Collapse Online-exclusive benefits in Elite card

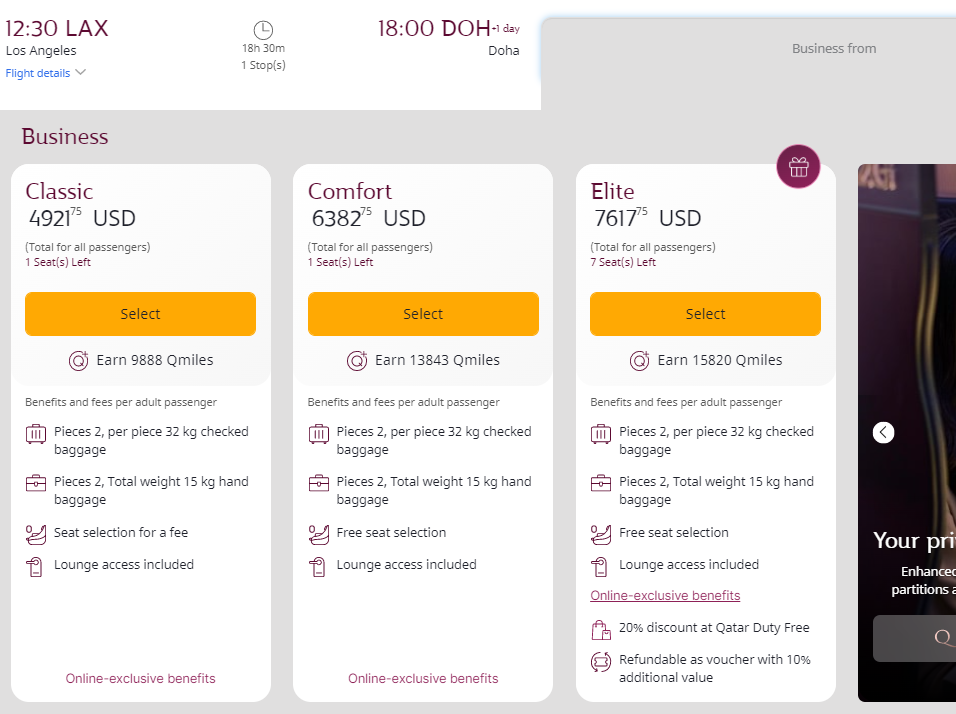(x=665, y=596)
